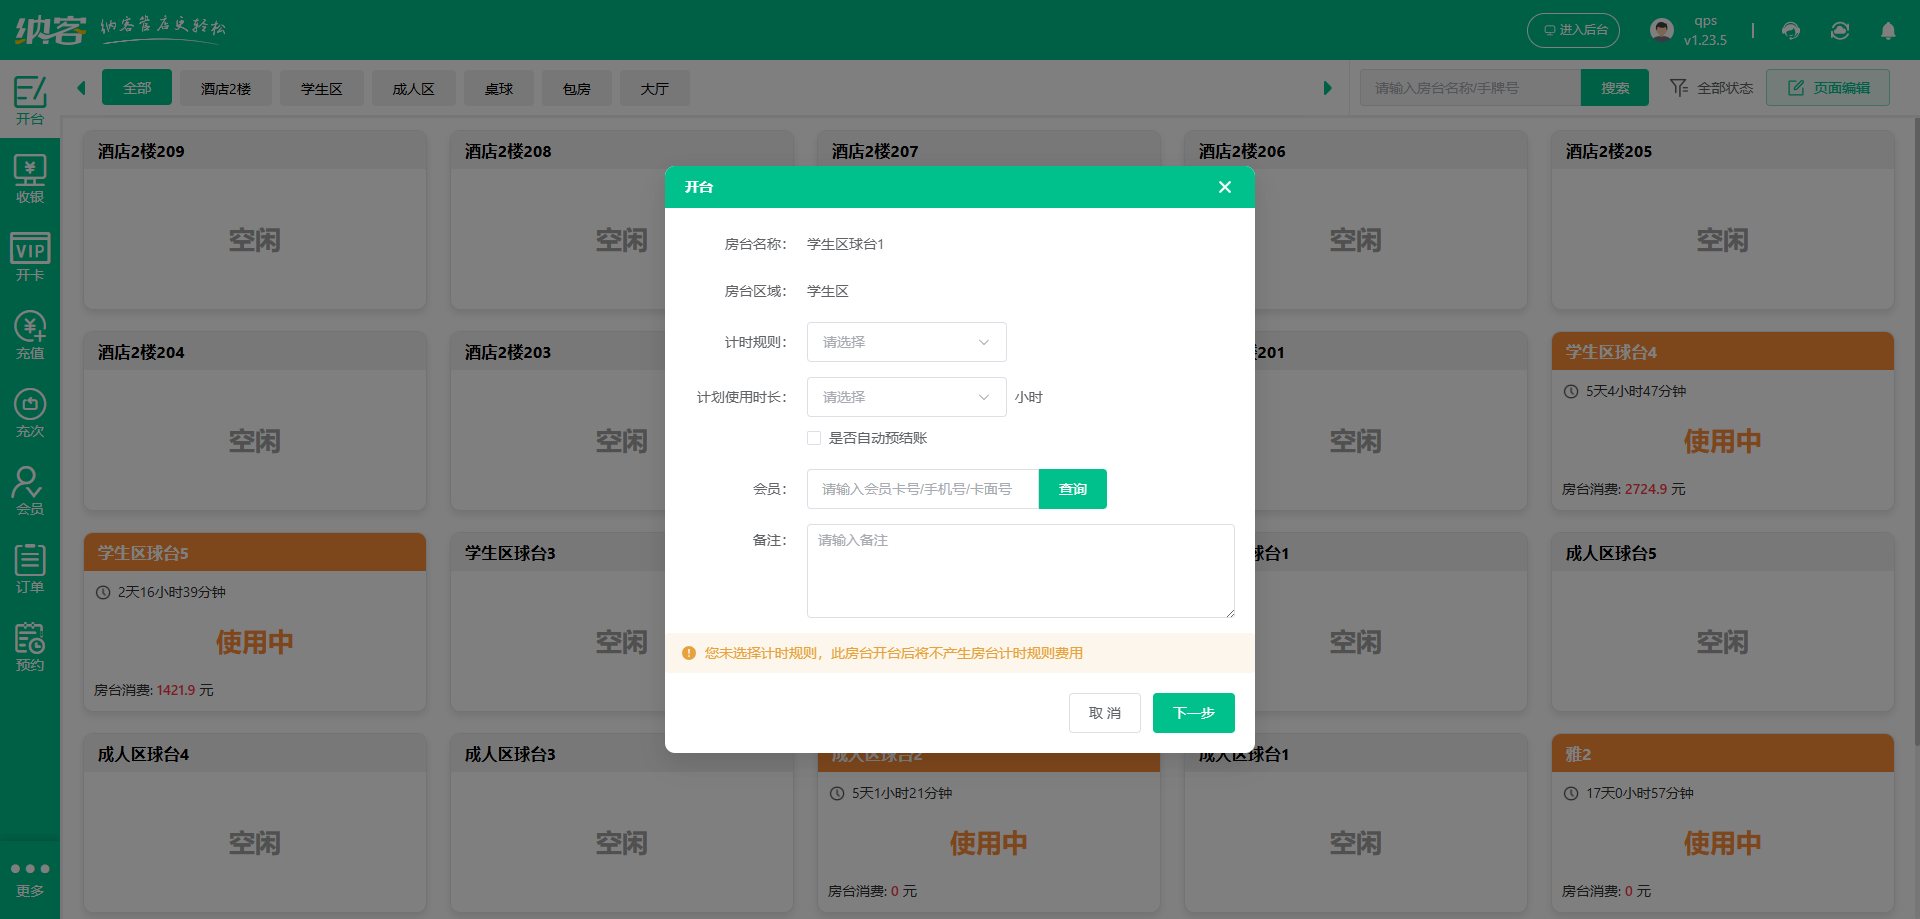1920x919 pixels.
Task: Open the 充值 recharge sidebar icon
Action: point(30,336)
